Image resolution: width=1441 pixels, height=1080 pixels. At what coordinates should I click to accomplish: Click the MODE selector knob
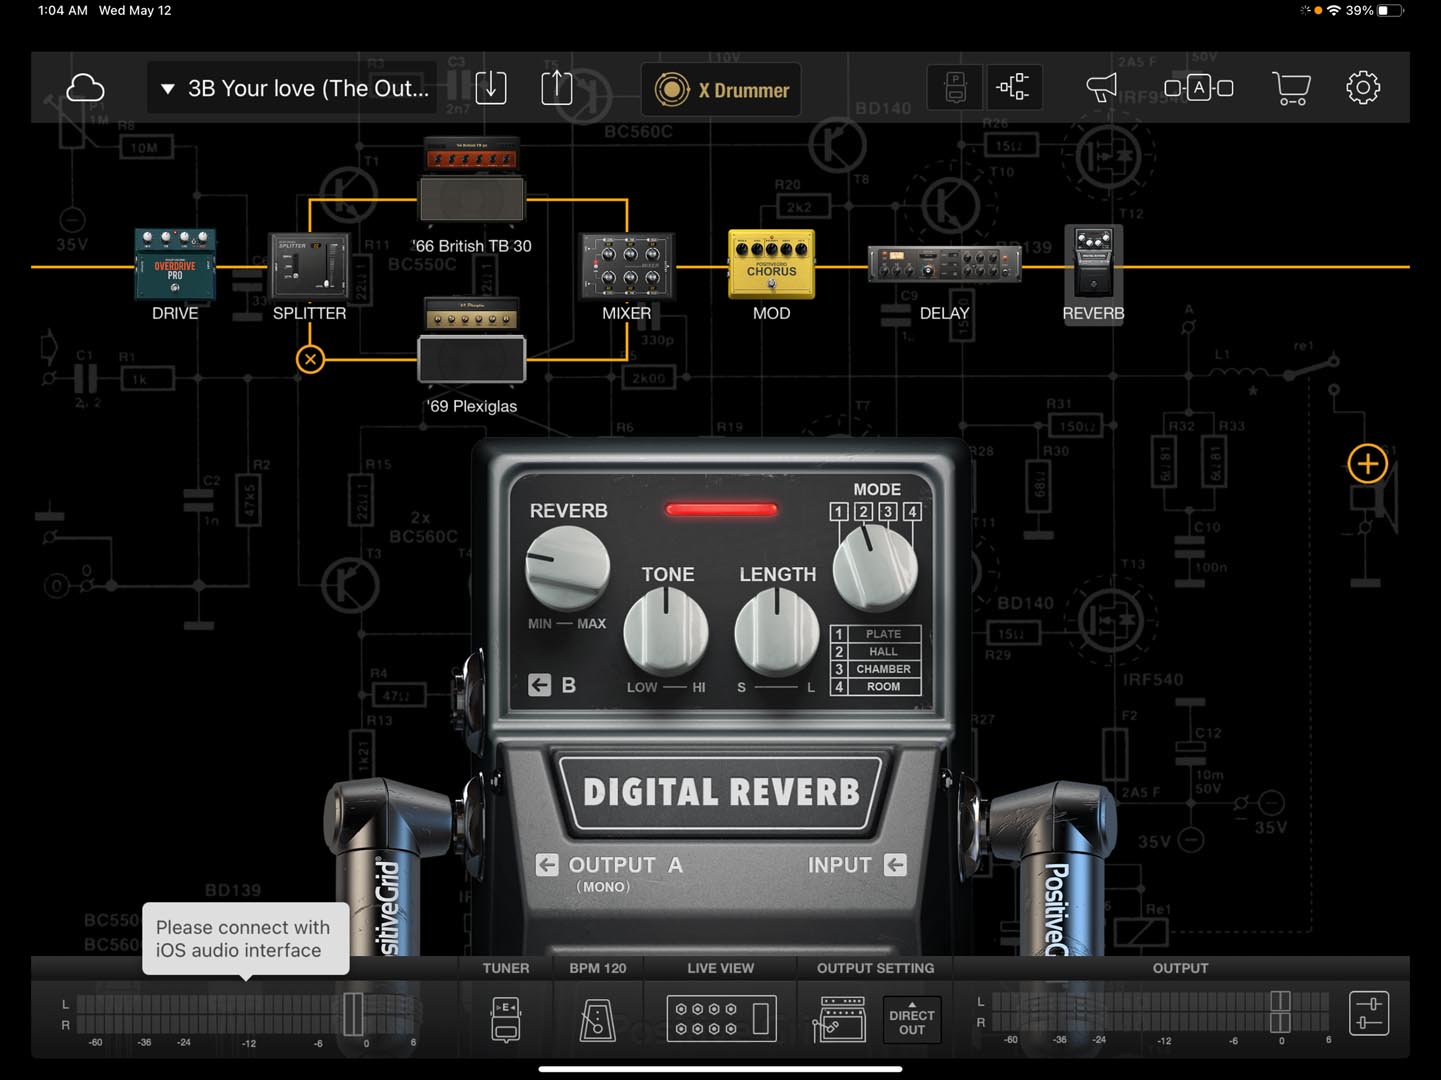click(875, 567)
